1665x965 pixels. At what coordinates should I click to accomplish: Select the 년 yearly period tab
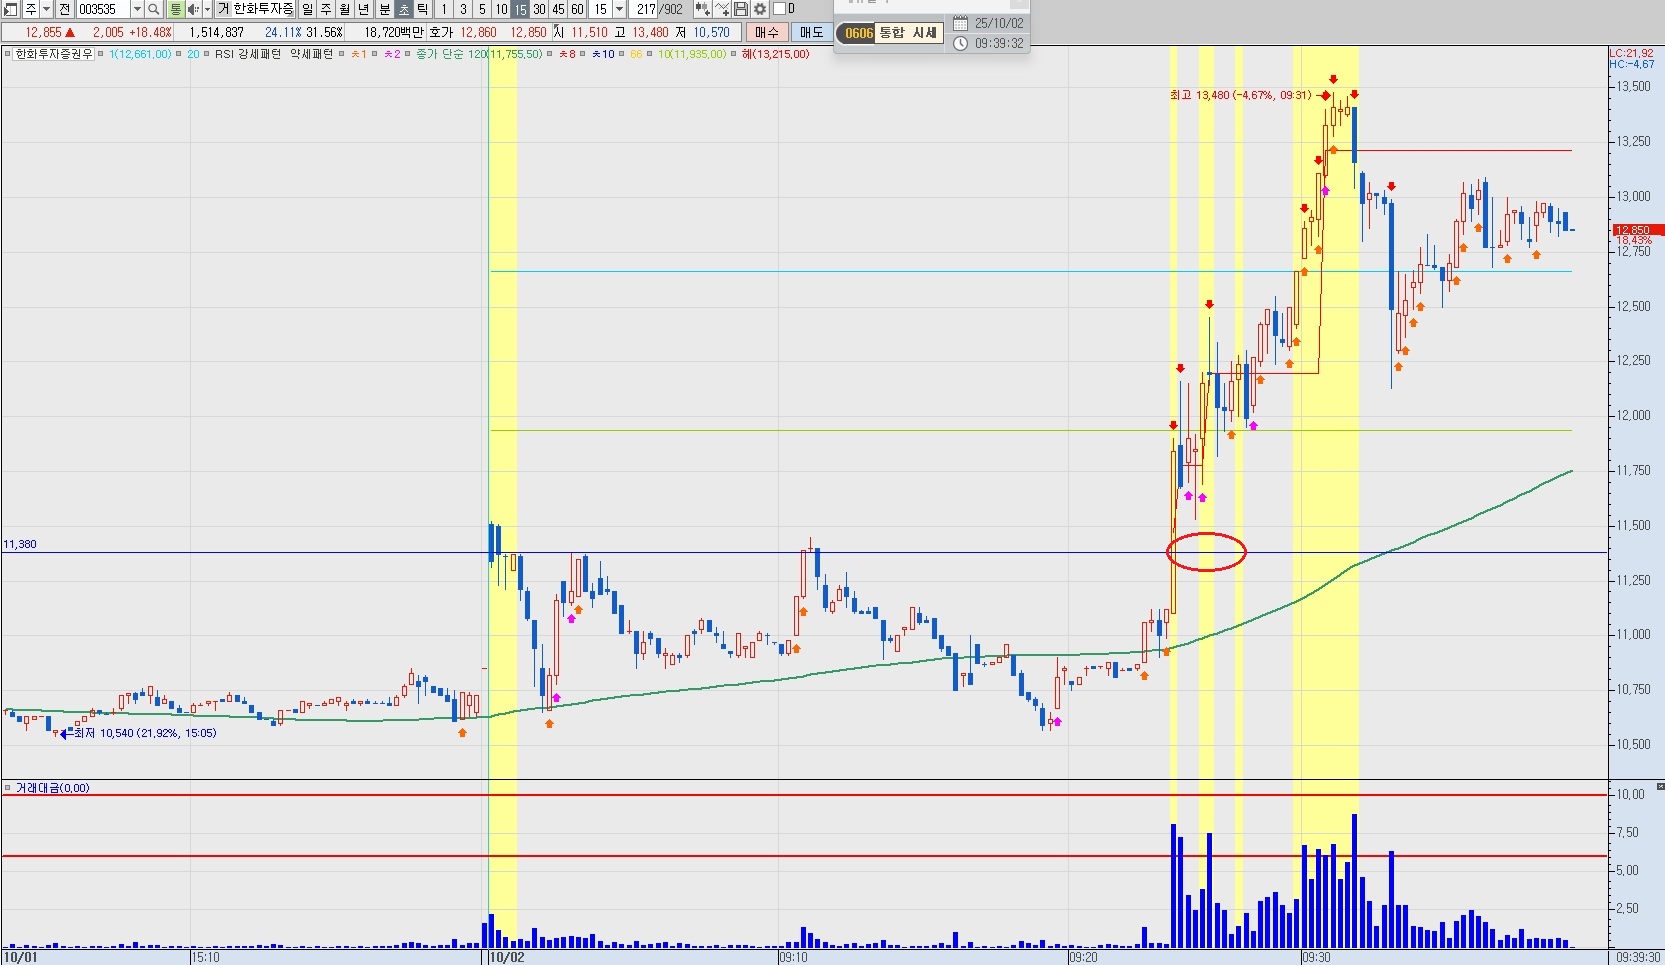click(365, 9)
